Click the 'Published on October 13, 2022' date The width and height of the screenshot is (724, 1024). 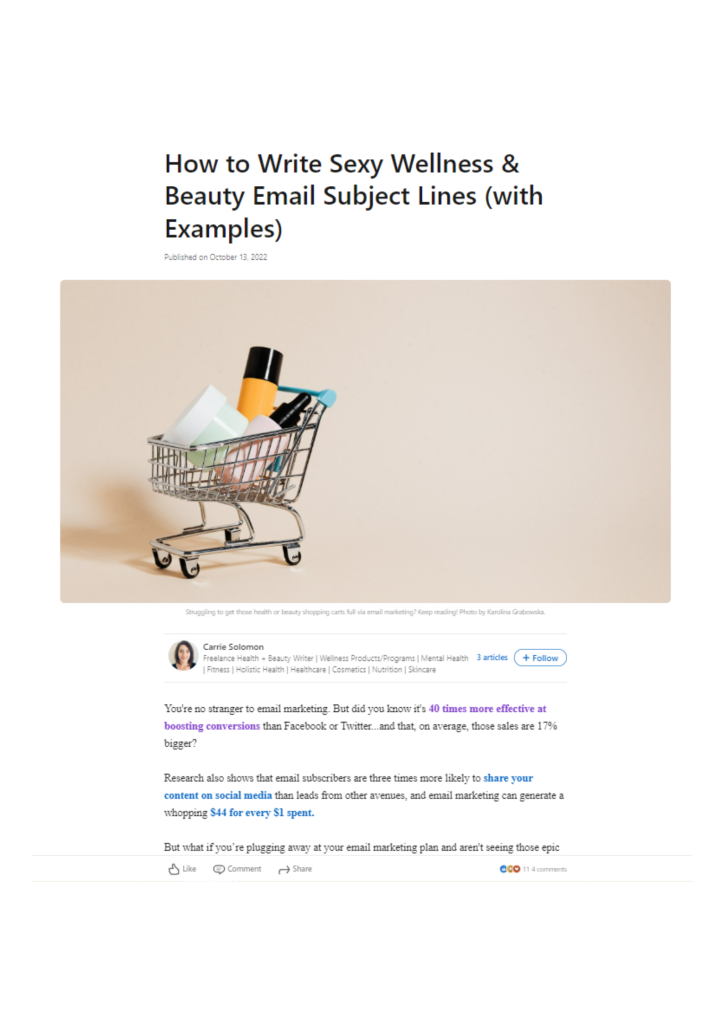pyautogui.click(x=215, y=257)
